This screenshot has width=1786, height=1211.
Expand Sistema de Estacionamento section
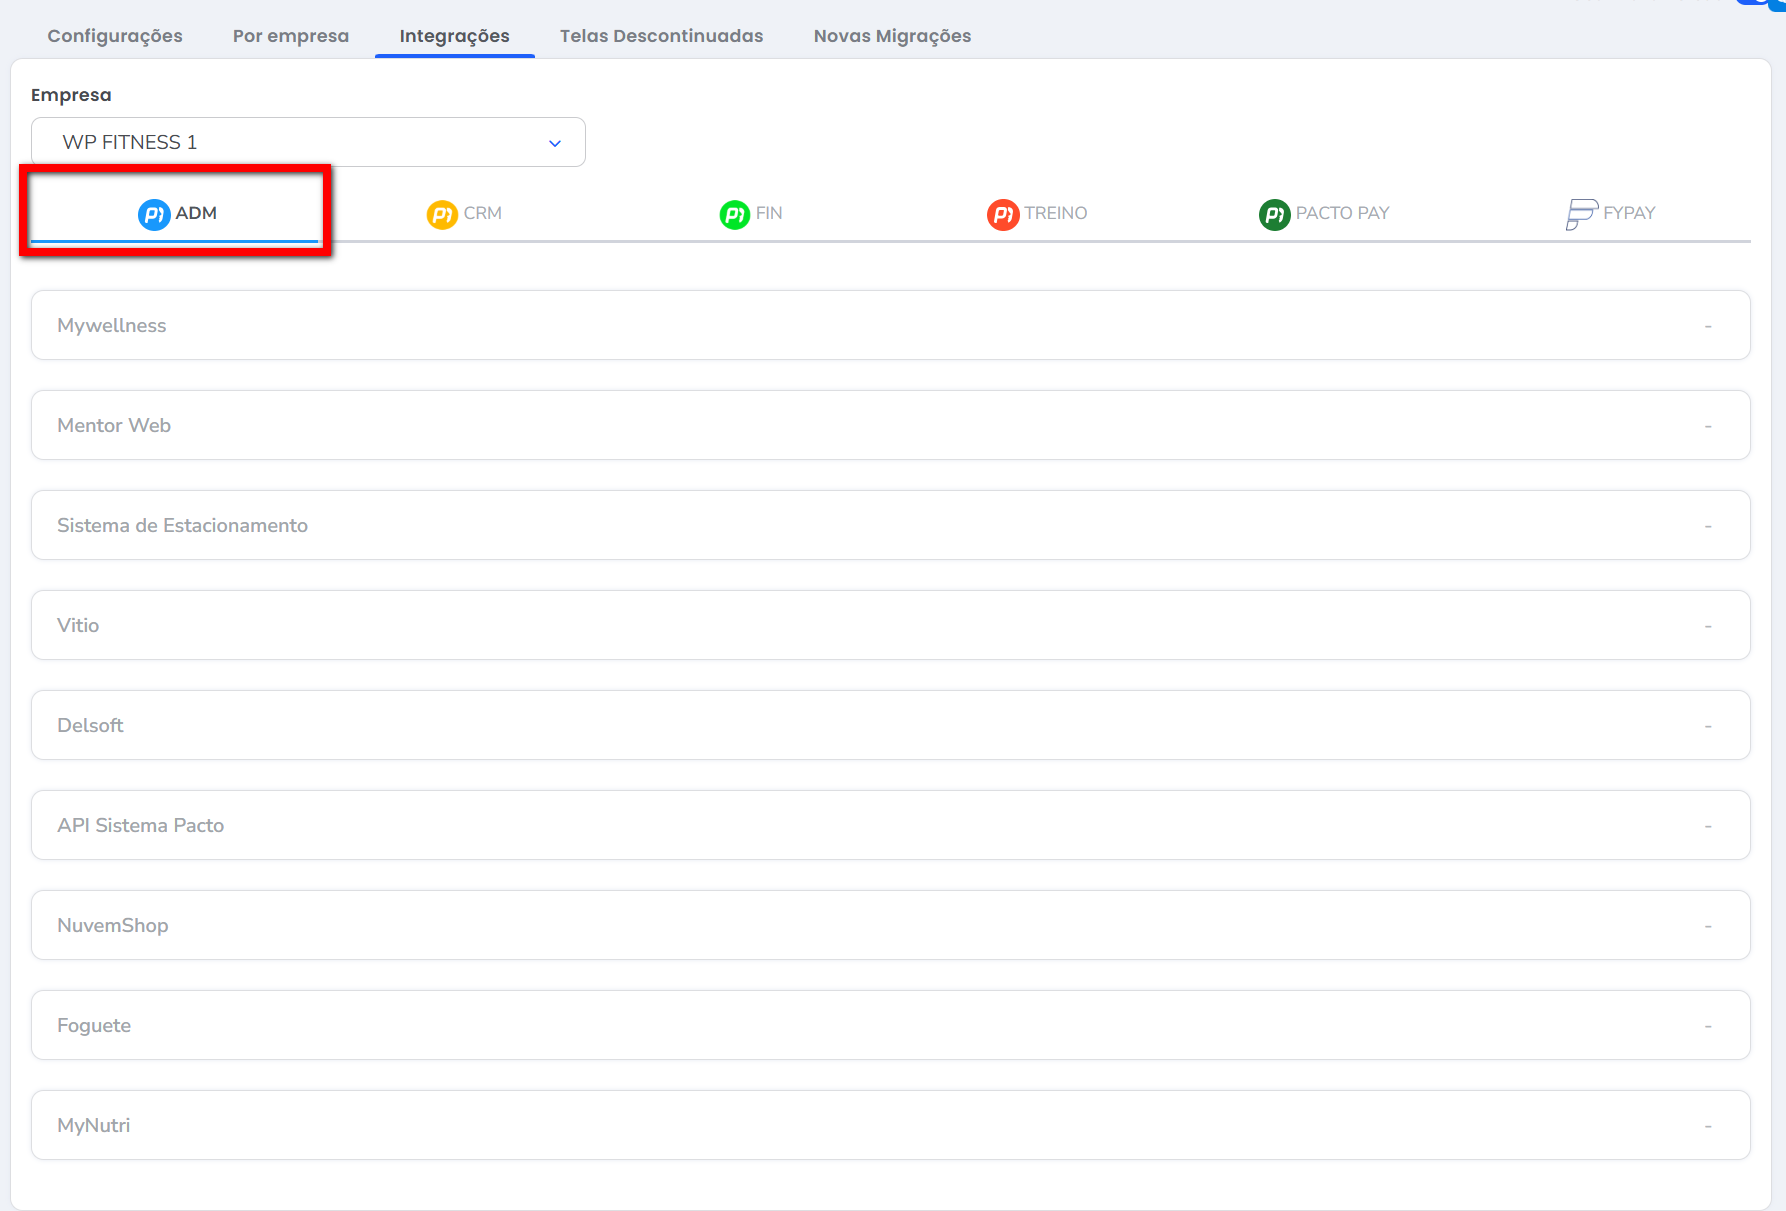tap(890, 525)
